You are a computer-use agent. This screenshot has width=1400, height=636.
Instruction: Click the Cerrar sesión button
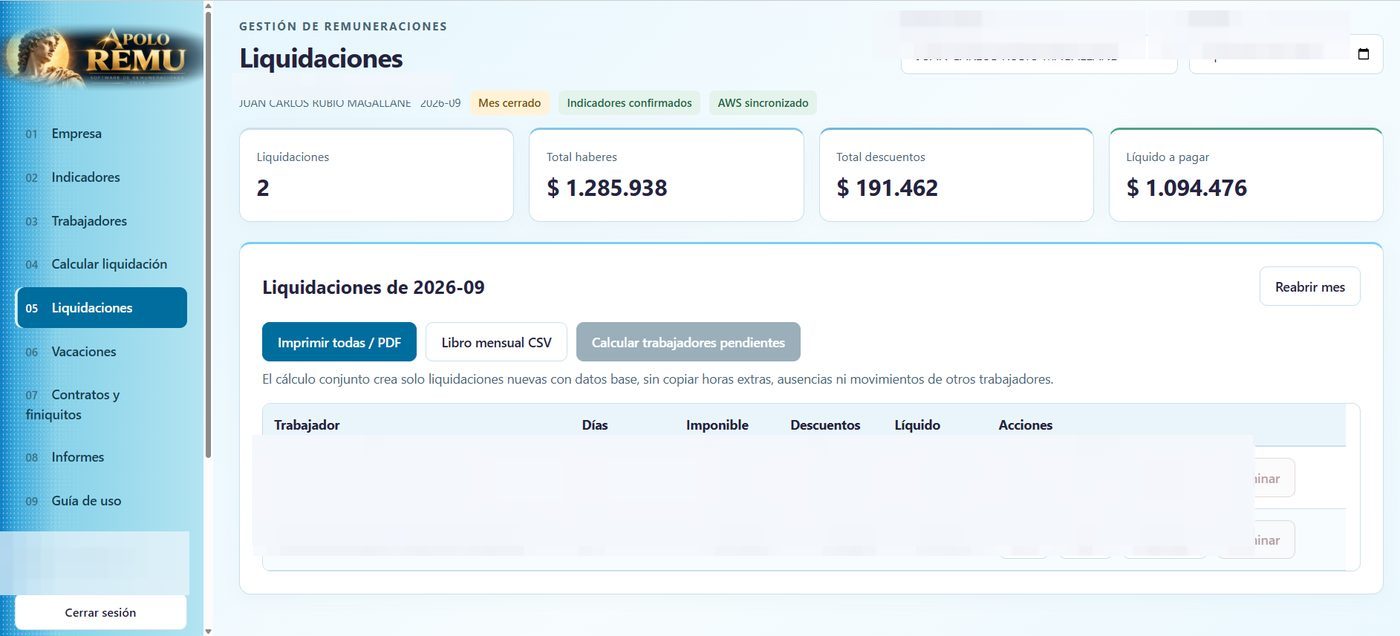click(101, 612)
